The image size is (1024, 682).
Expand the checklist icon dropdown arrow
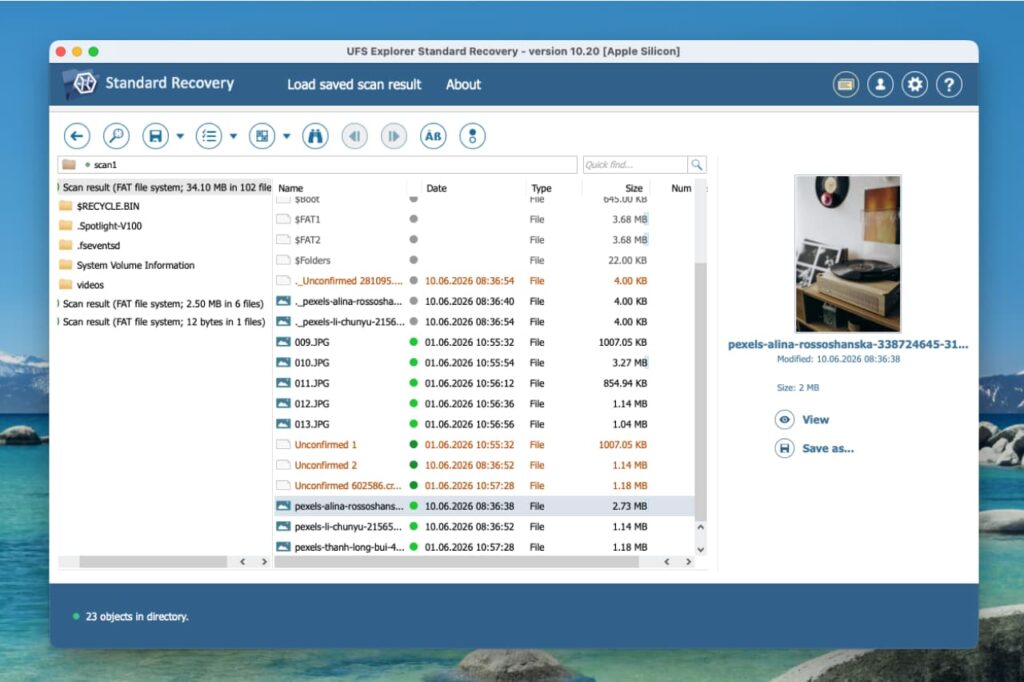(233, 136)
